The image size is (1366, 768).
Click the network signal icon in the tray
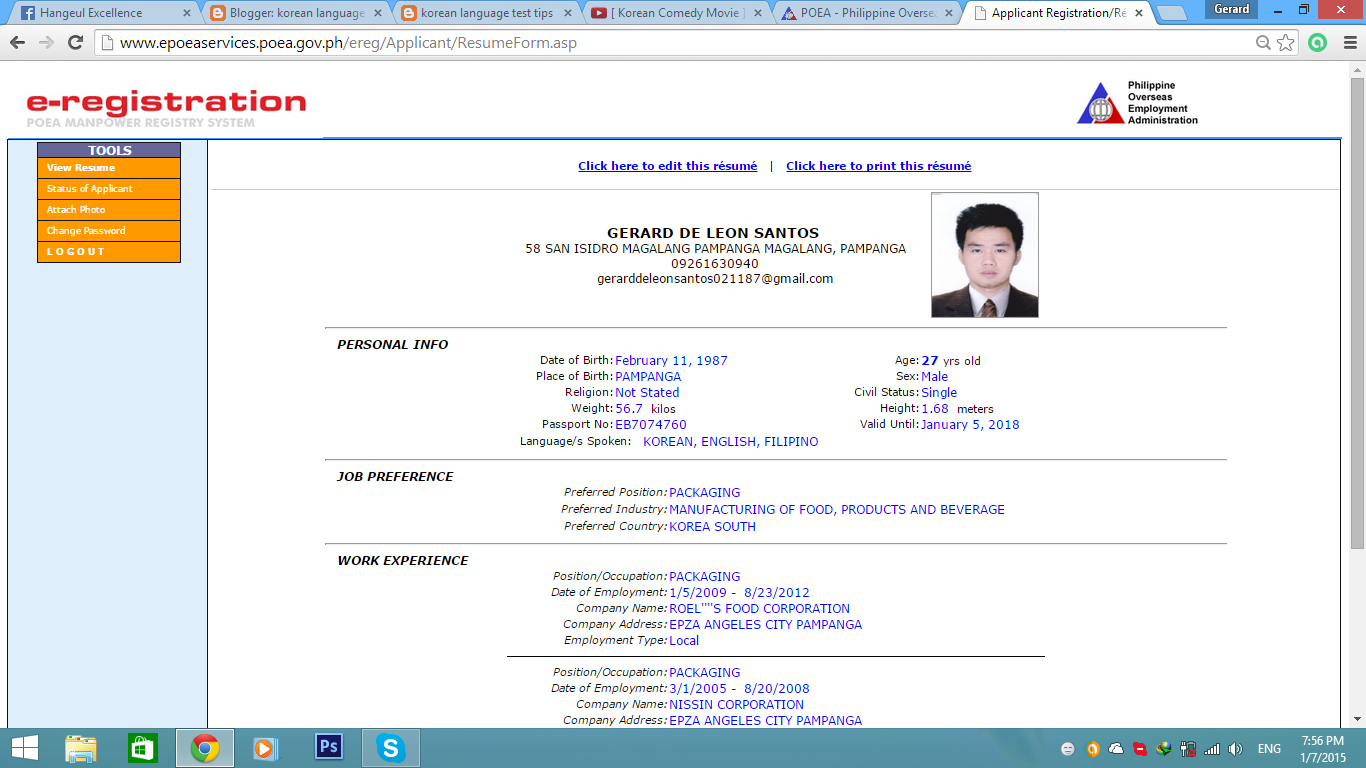[1213, 747]
